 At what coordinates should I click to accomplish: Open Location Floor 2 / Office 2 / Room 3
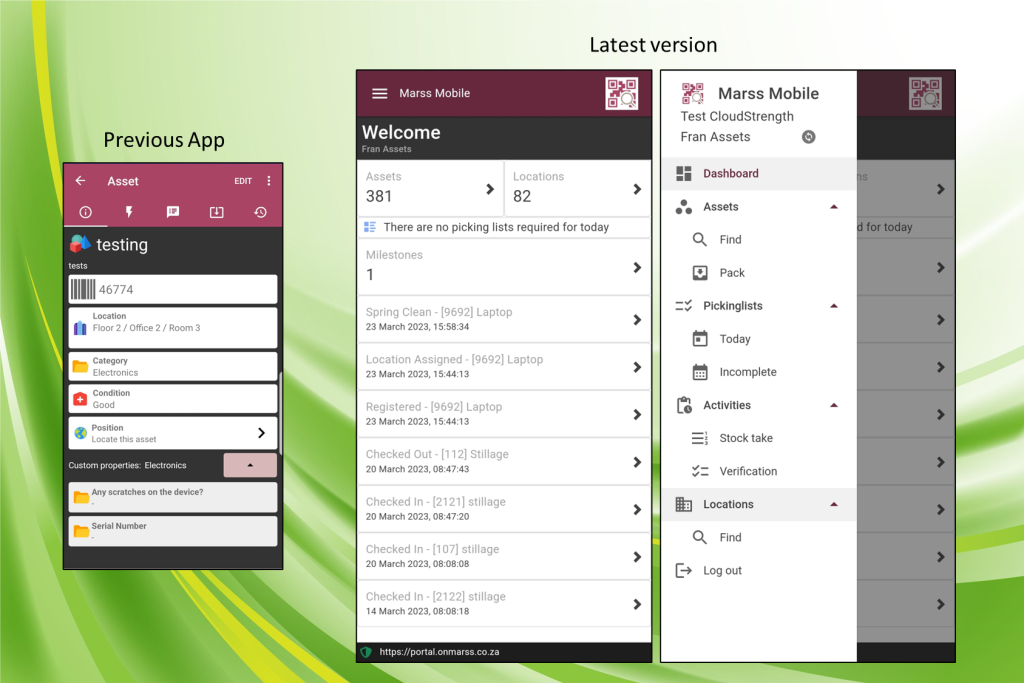tap(173, 328)
